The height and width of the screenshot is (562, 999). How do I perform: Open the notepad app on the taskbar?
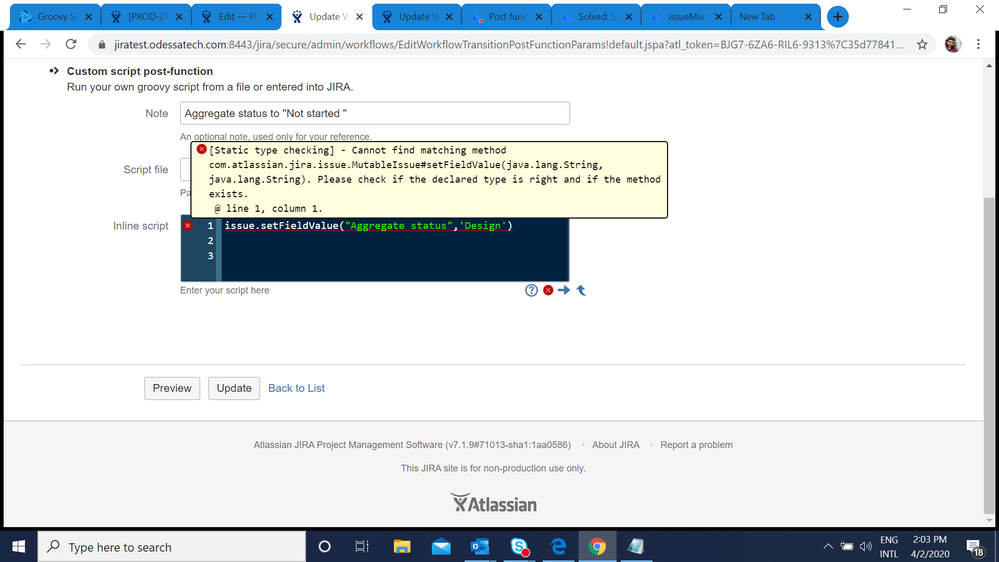(636, 547)
